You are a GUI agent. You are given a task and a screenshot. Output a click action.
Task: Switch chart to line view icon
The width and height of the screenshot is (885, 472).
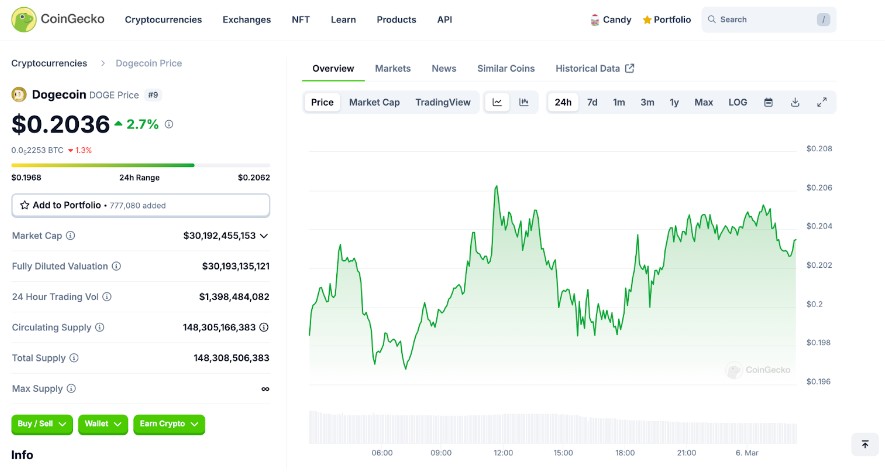point(497,102)
